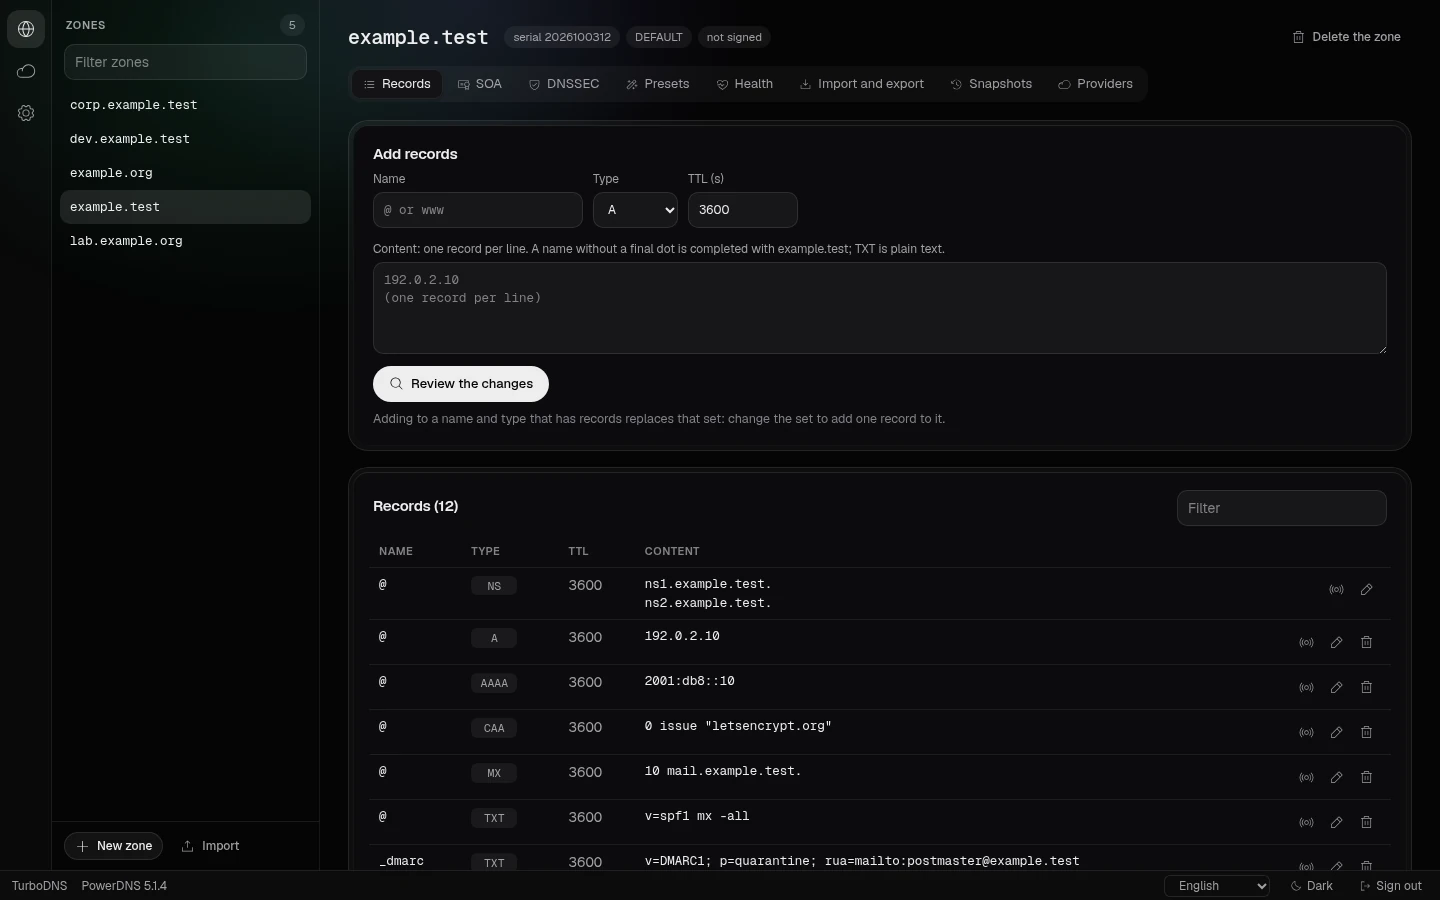Image resolution: width=1440 pixels, height=900 pixels.
Task: Click the record Name input field
Action: pyautogui.click(x=478, y=210)
